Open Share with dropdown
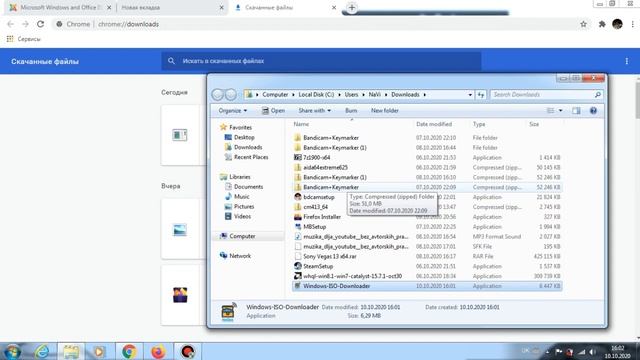The width and height of the screenshot is (640, 360). point(314,111)
